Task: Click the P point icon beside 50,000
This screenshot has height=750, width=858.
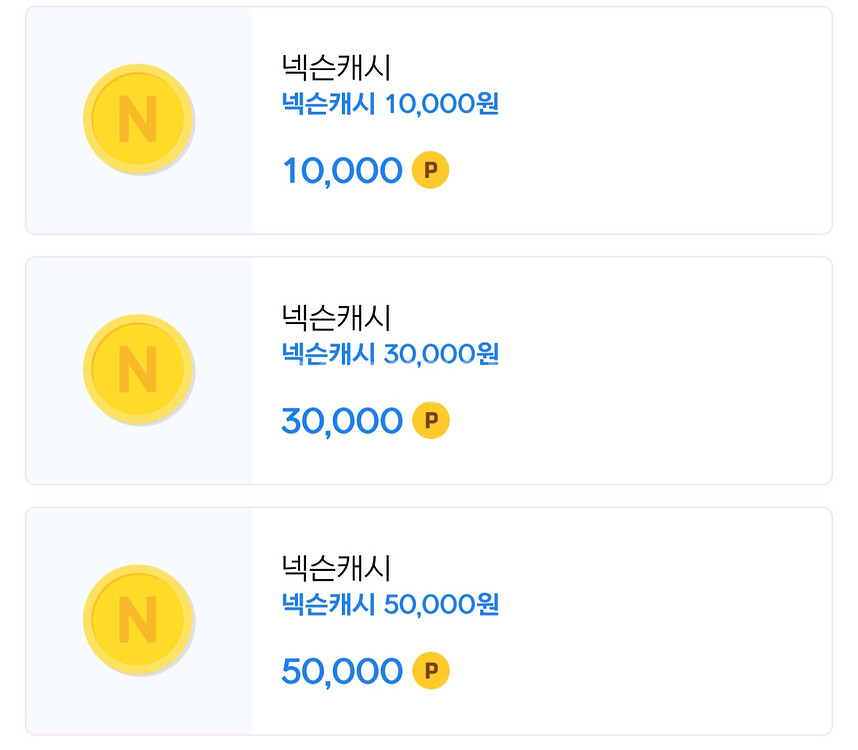Action: click(430, 671)
